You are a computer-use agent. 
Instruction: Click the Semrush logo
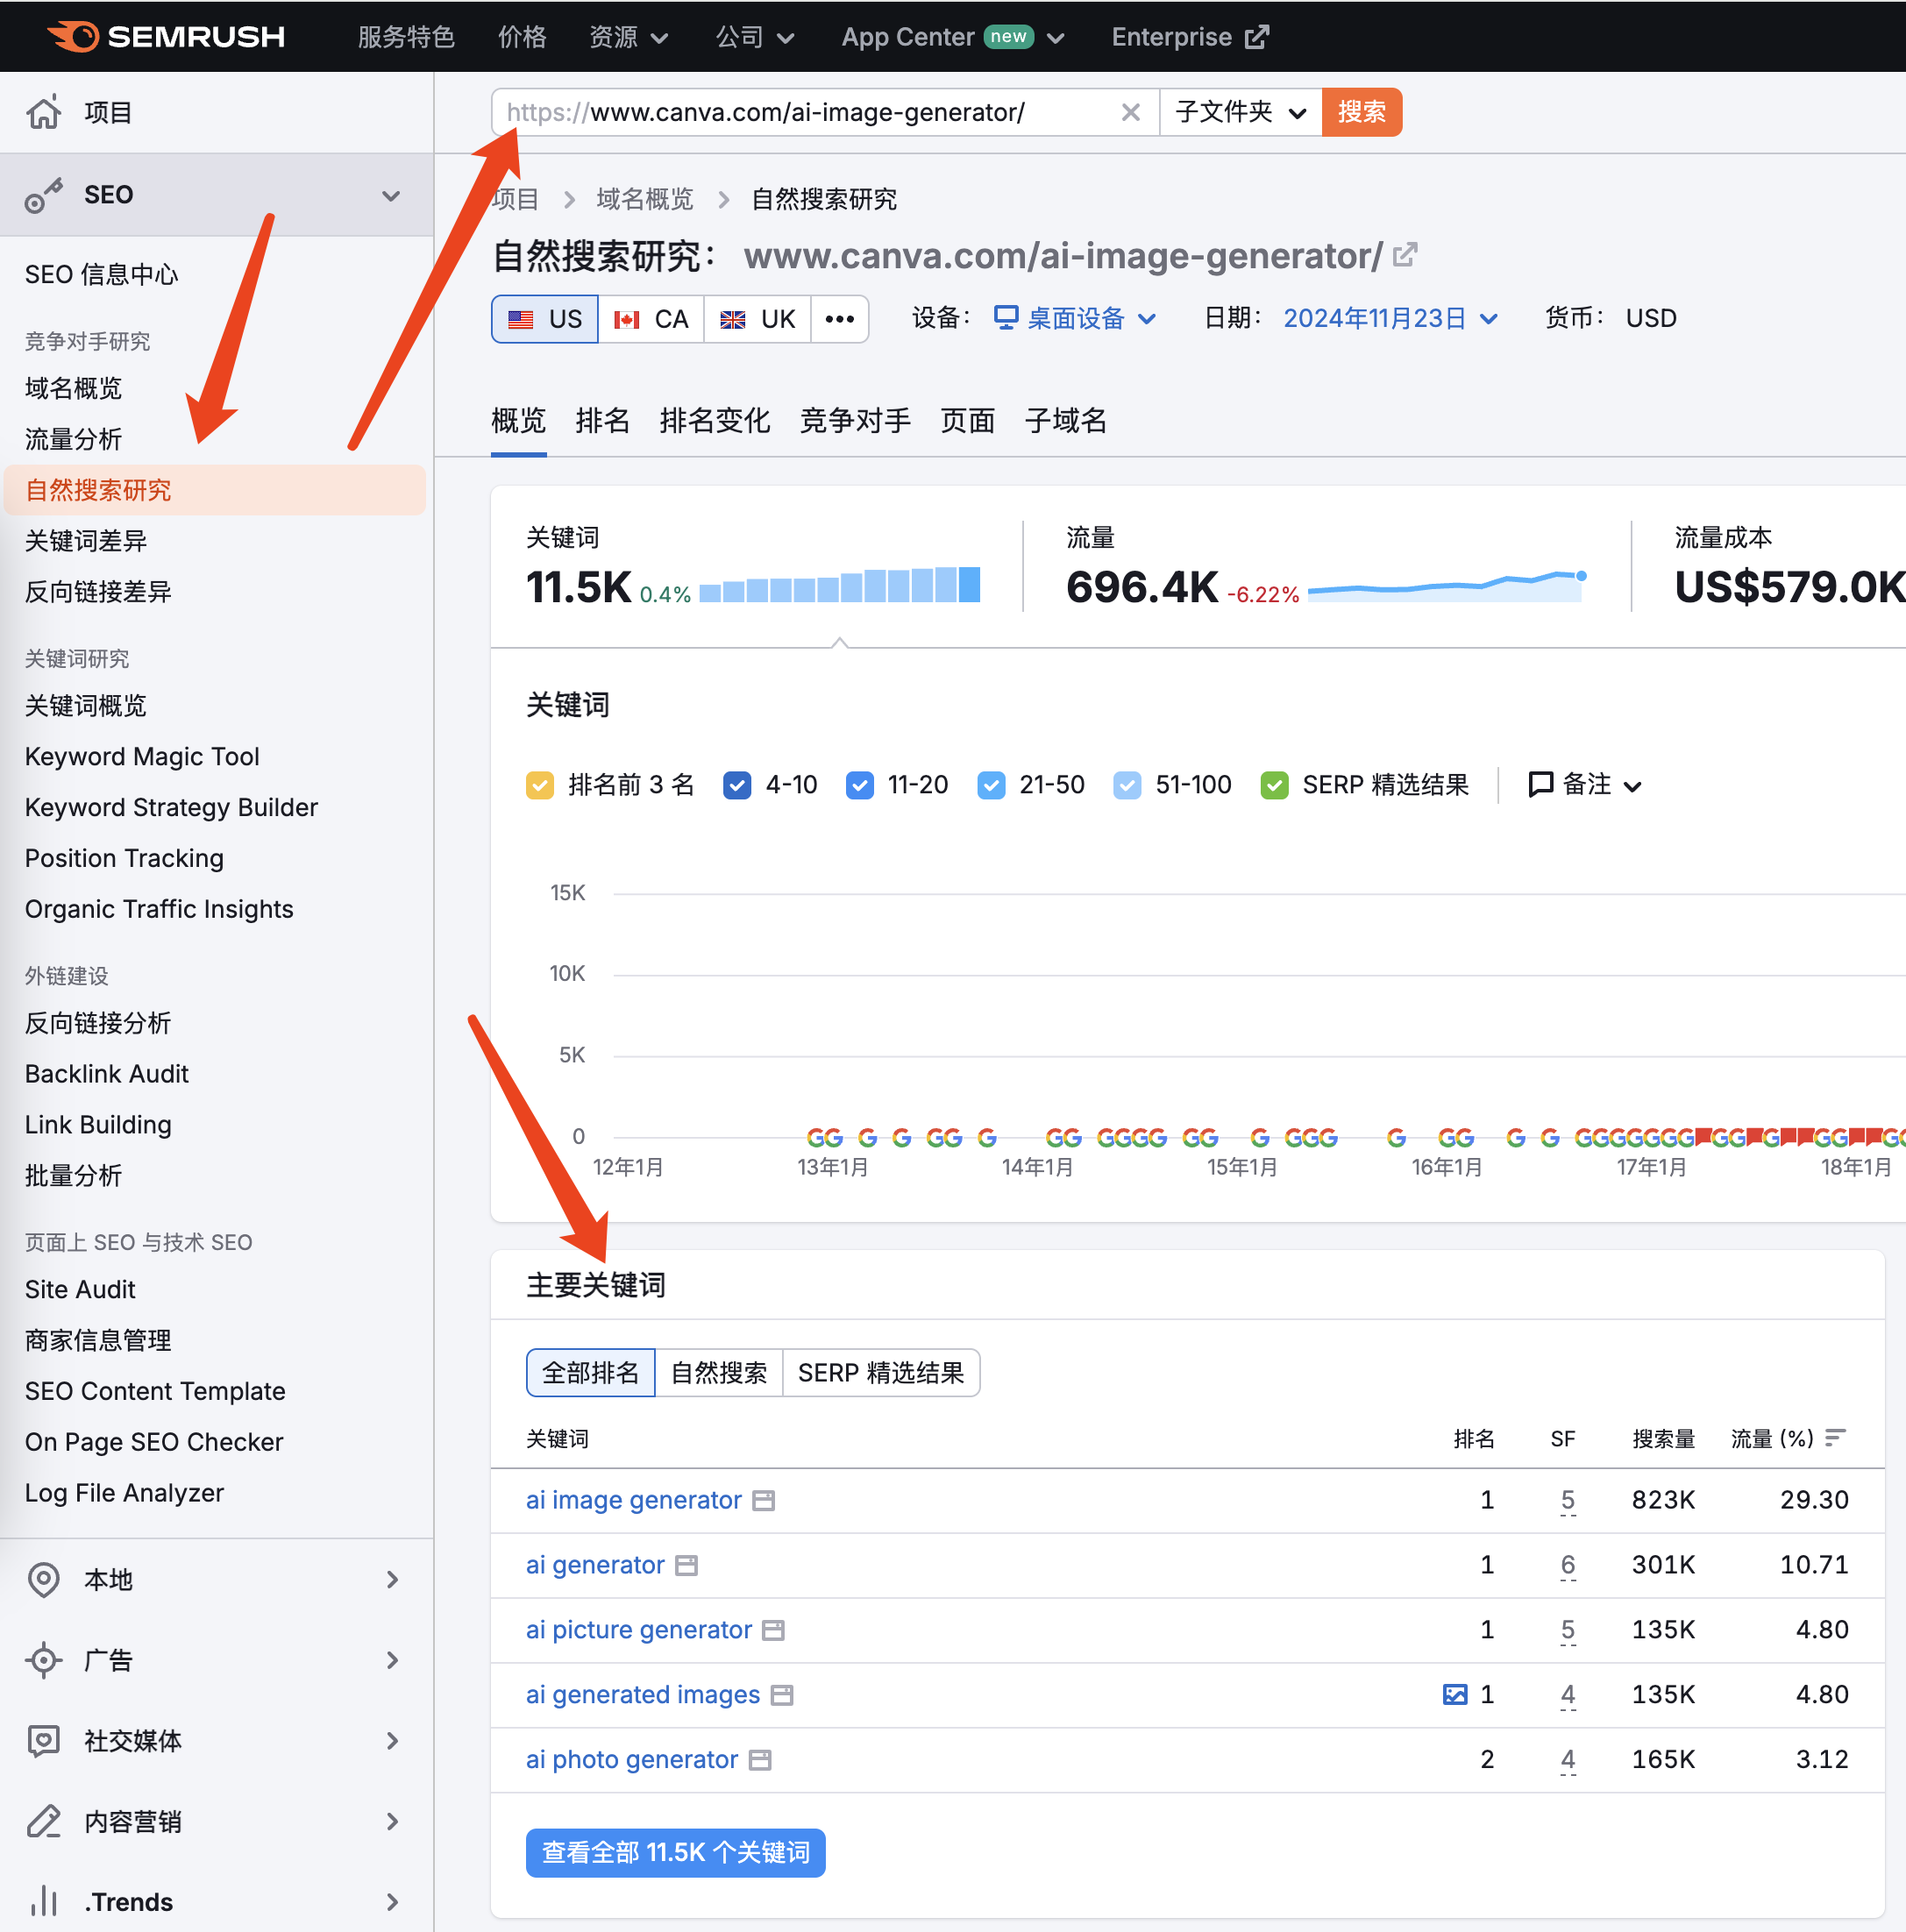coord(166,36)
